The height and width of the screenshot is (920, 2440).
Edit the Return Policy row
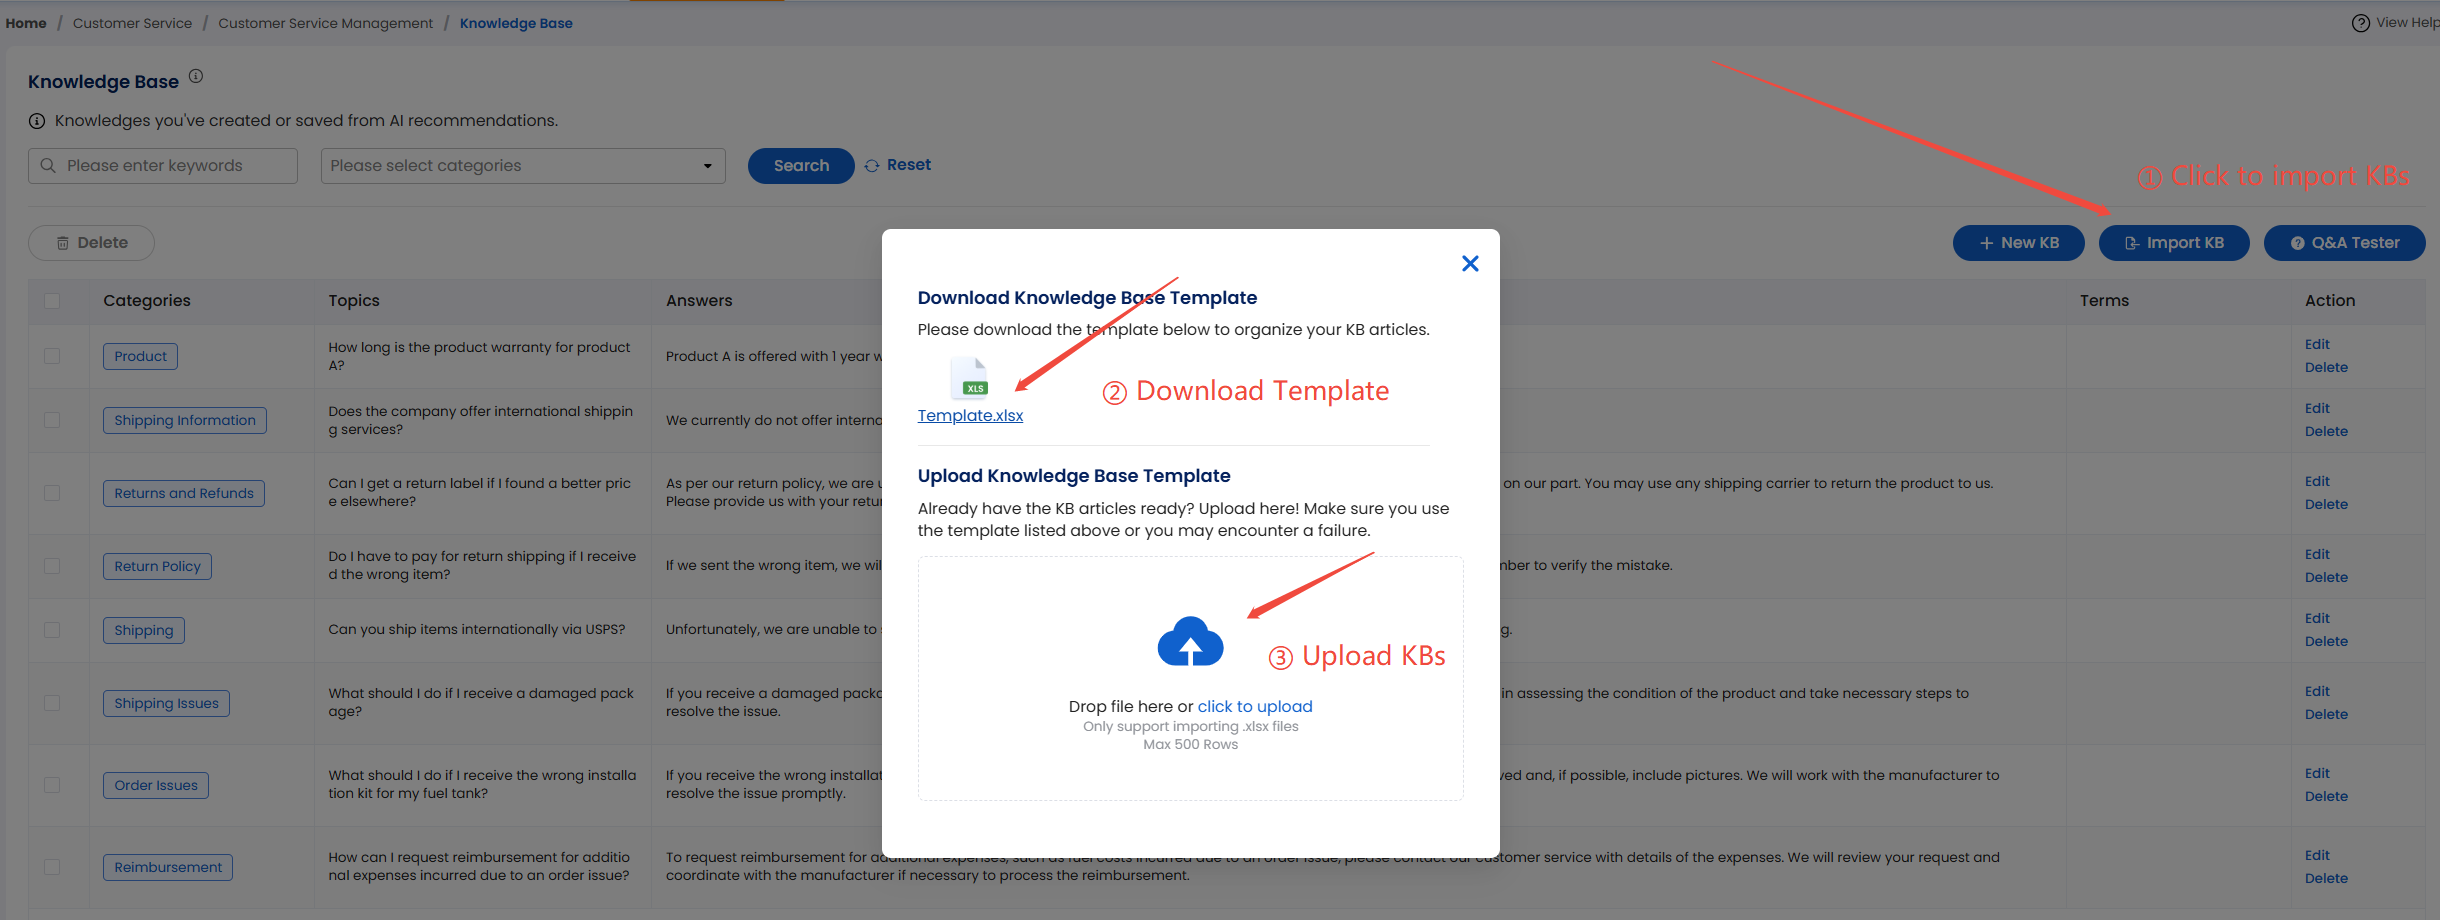point(2317,554)
